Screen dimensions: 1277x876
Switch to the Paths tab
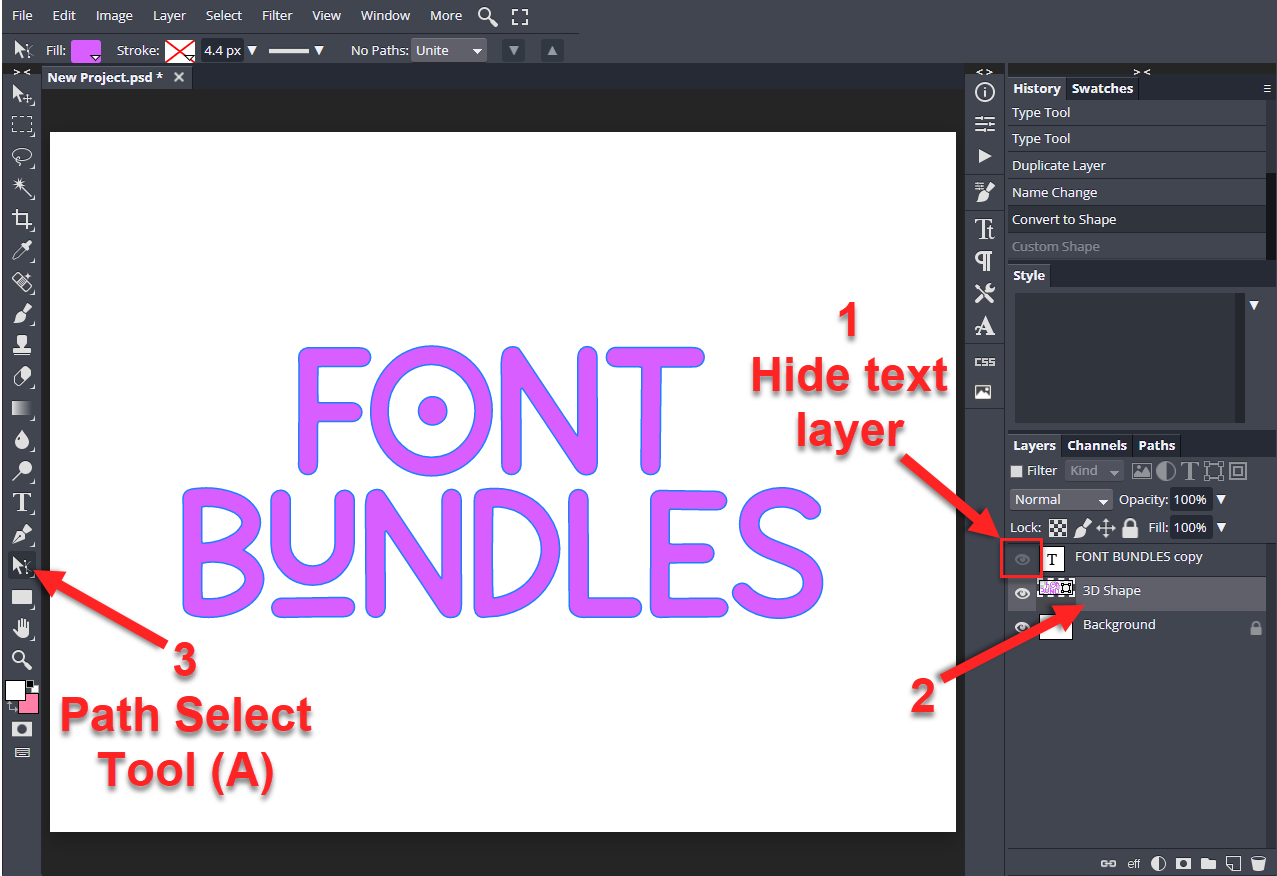(x=1157, y=446)
